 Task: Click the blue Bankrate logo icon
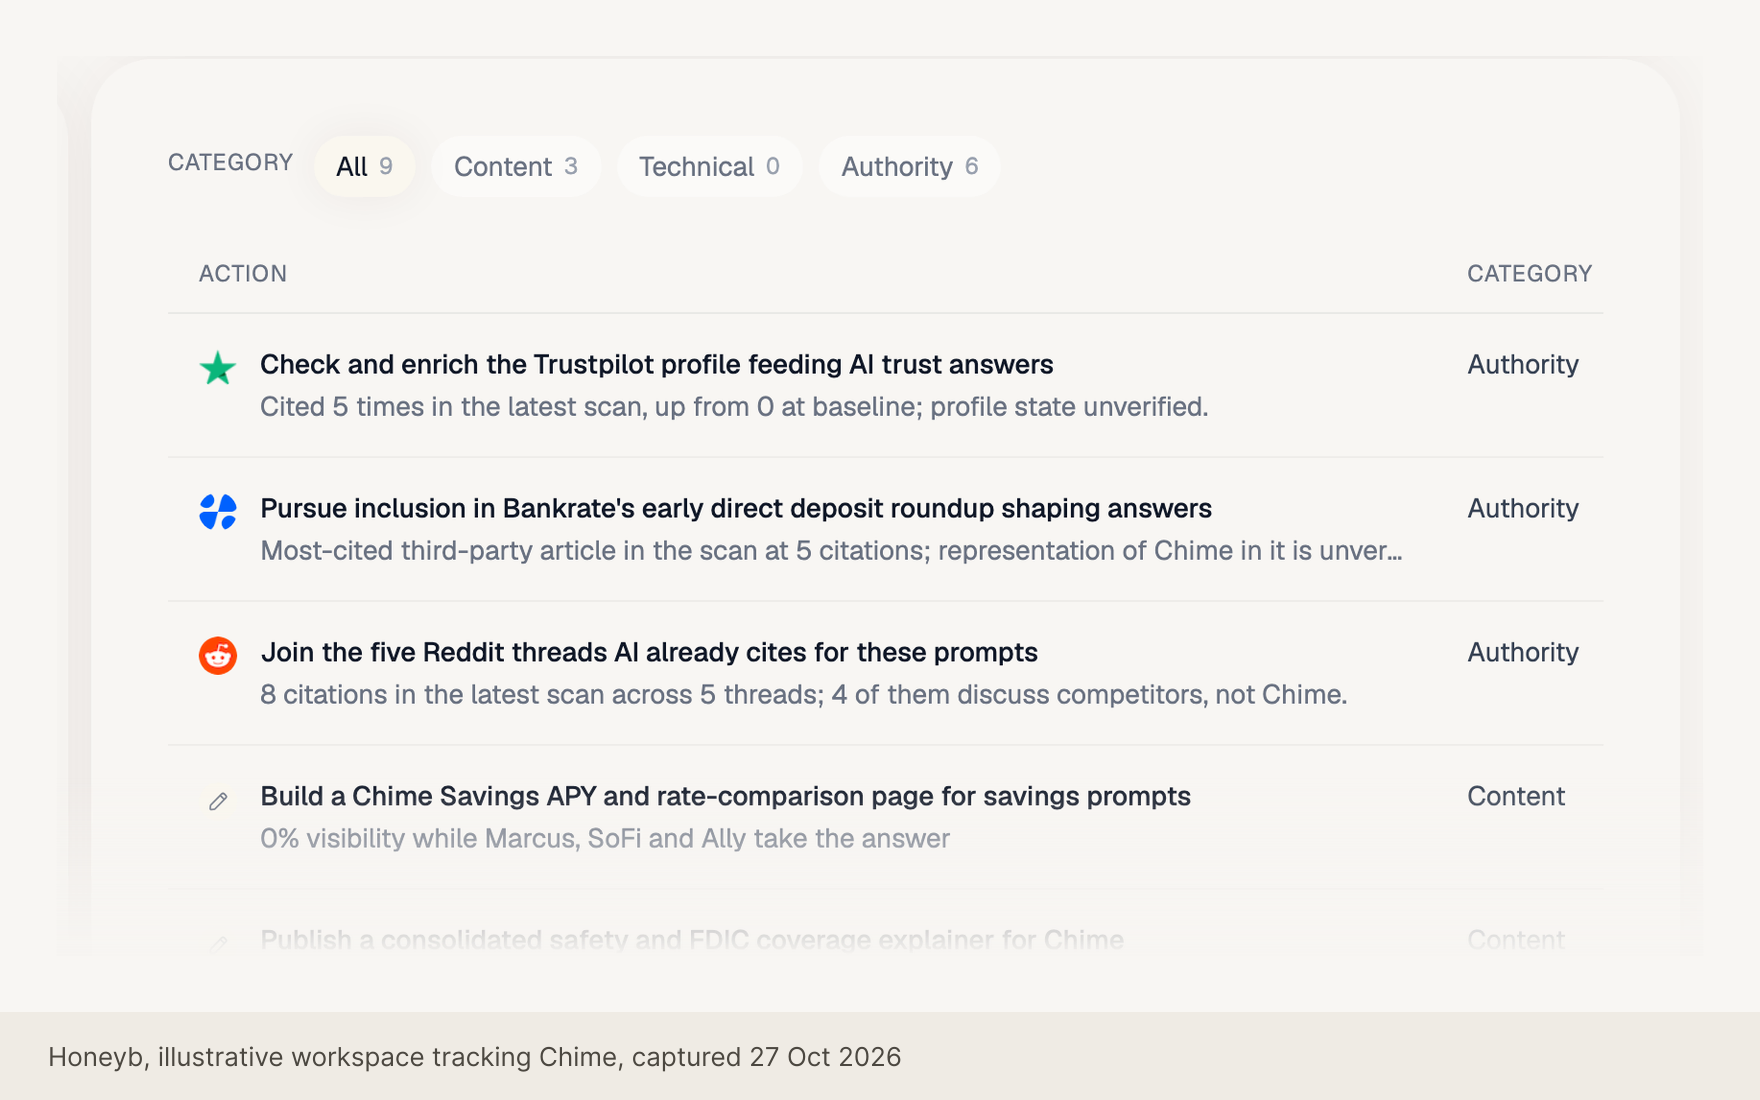pyautogui.click(x=218, y=512)
